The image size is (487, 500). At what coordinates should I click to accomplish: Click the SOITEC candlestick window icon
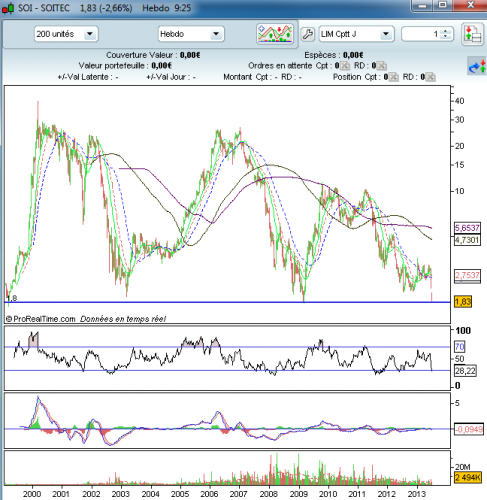tap(8, 8)
